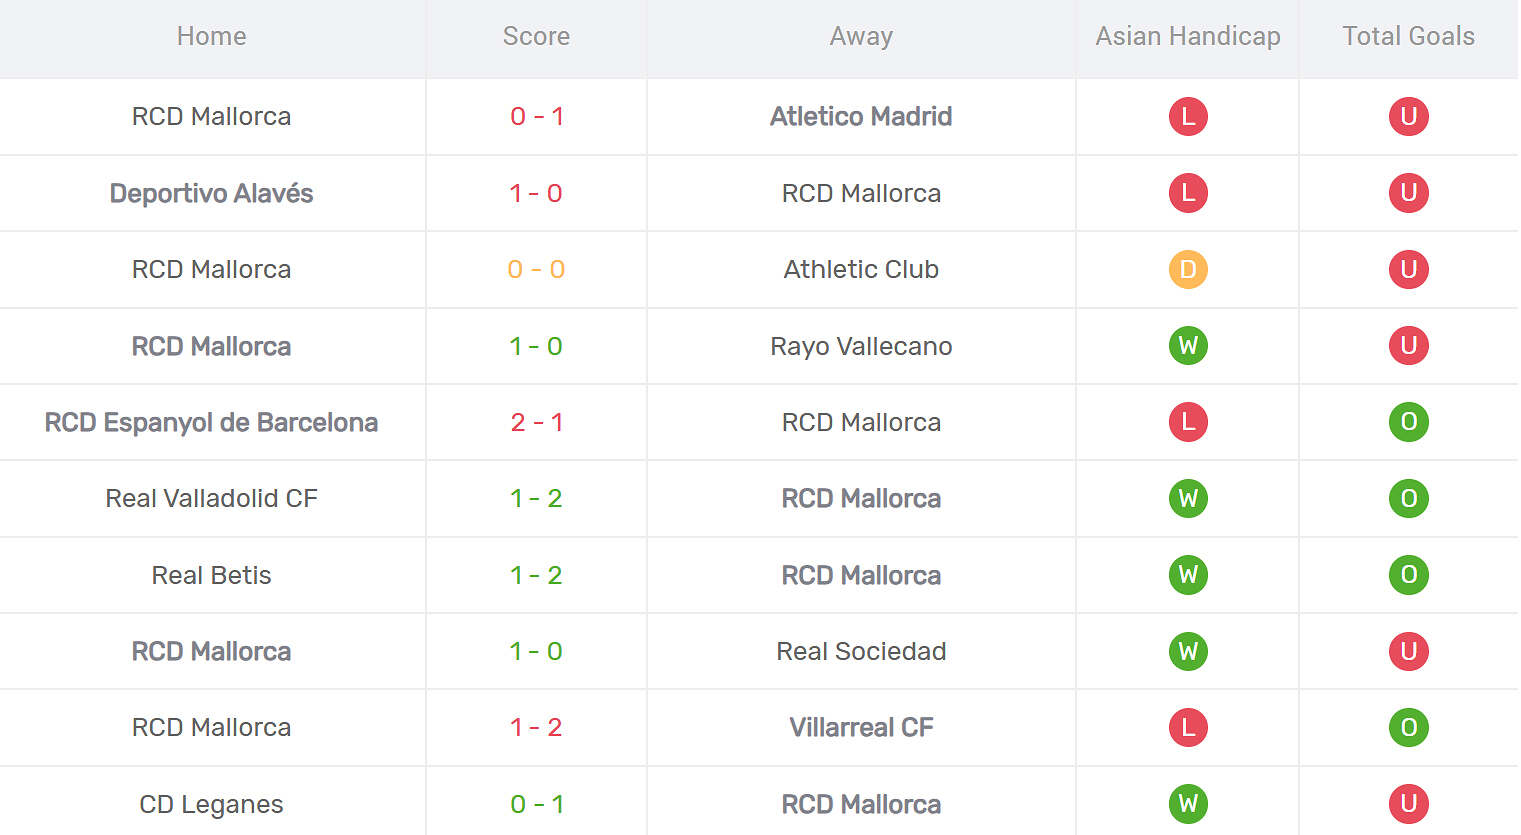The height and width of the screenshot is (835, 1521).
Task: Click red L handicap badge in Villarreal CF row
Action: [1188, 727]
